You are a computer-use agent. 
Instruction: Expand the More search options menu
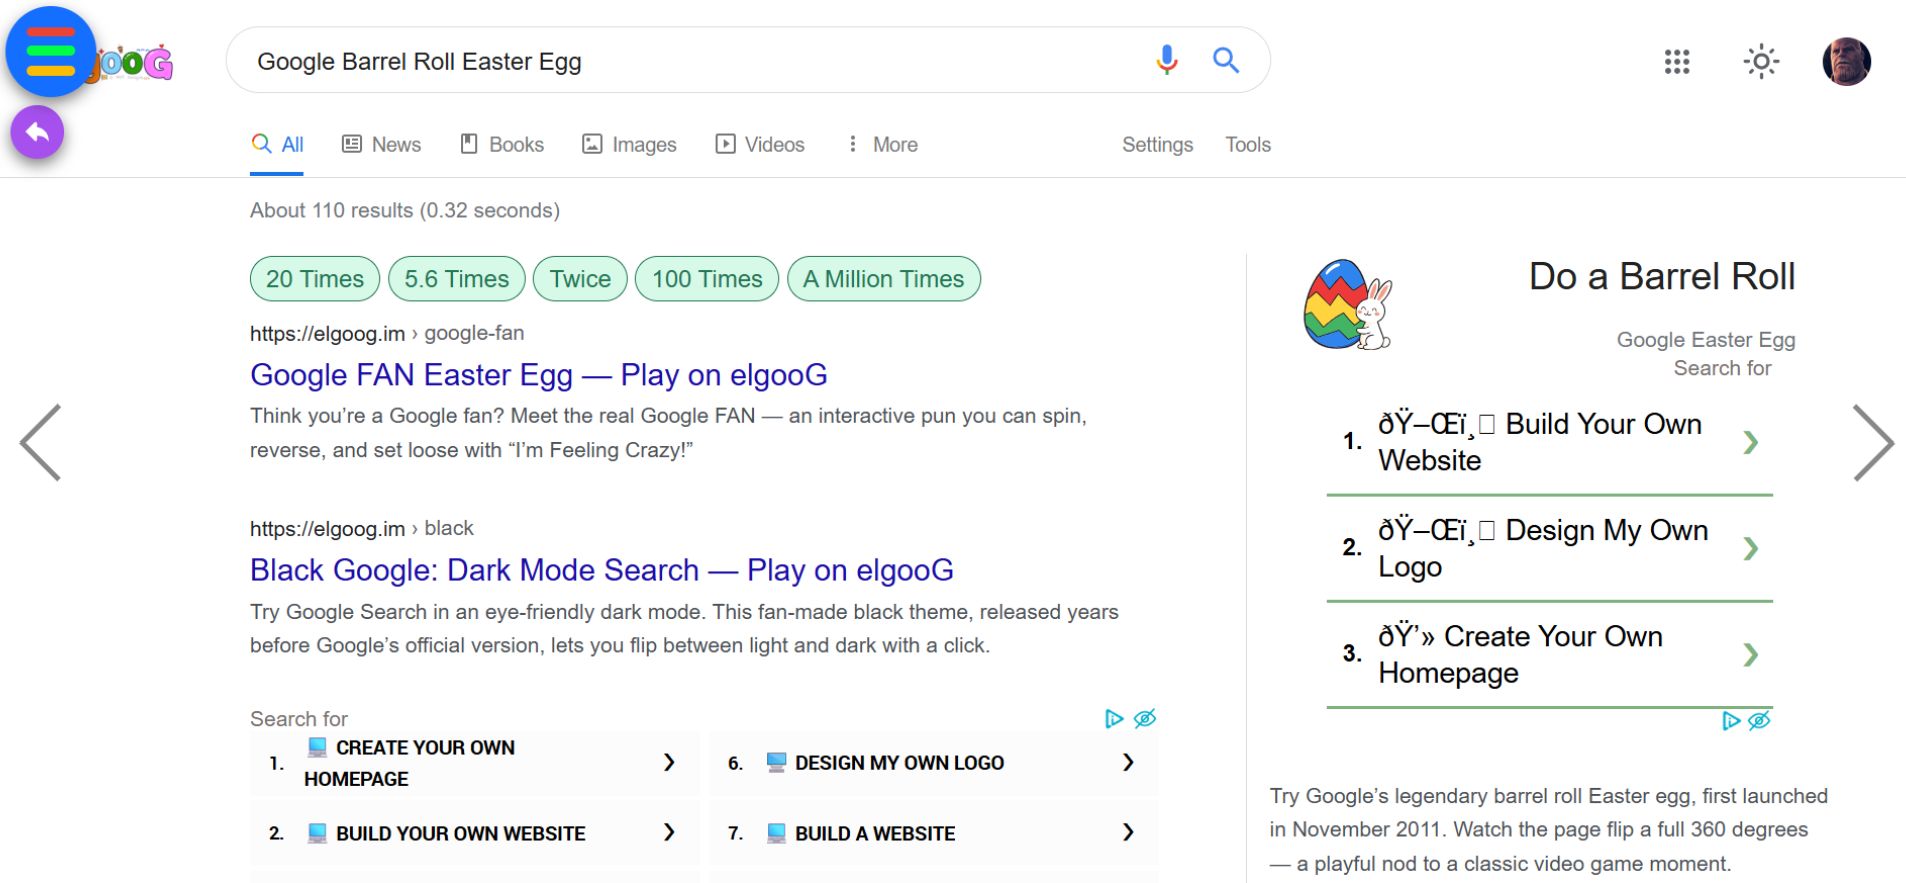coord(882,144)
